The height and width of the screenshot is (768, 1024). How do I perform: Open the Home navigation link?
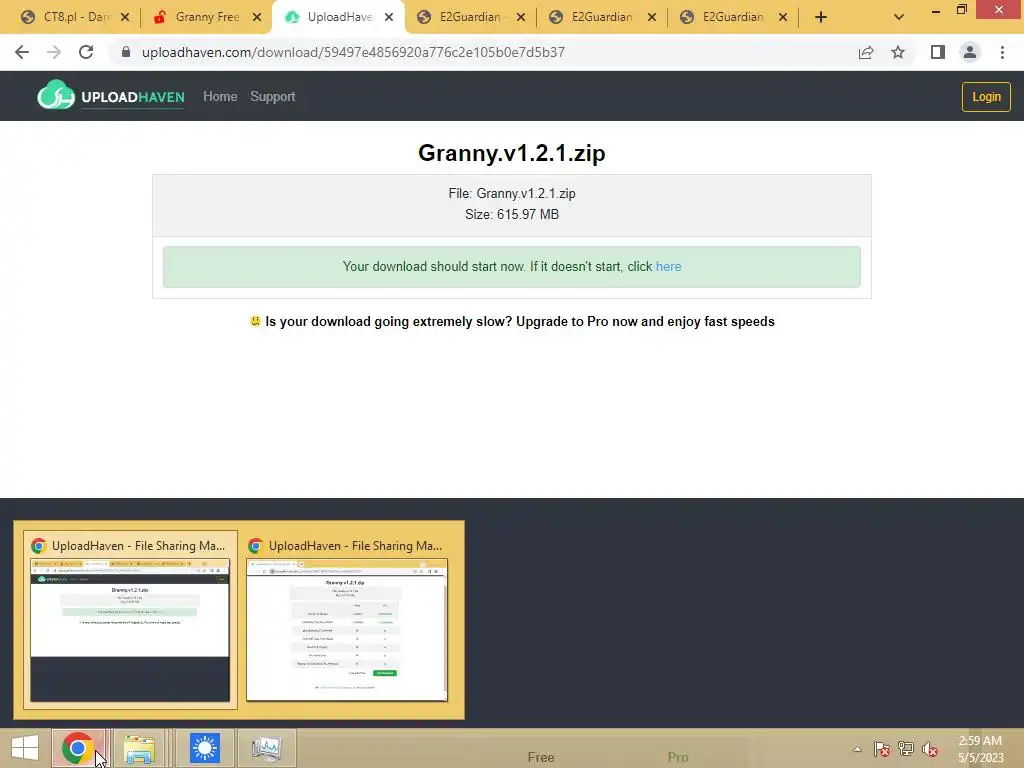click(x=220, y=97)
